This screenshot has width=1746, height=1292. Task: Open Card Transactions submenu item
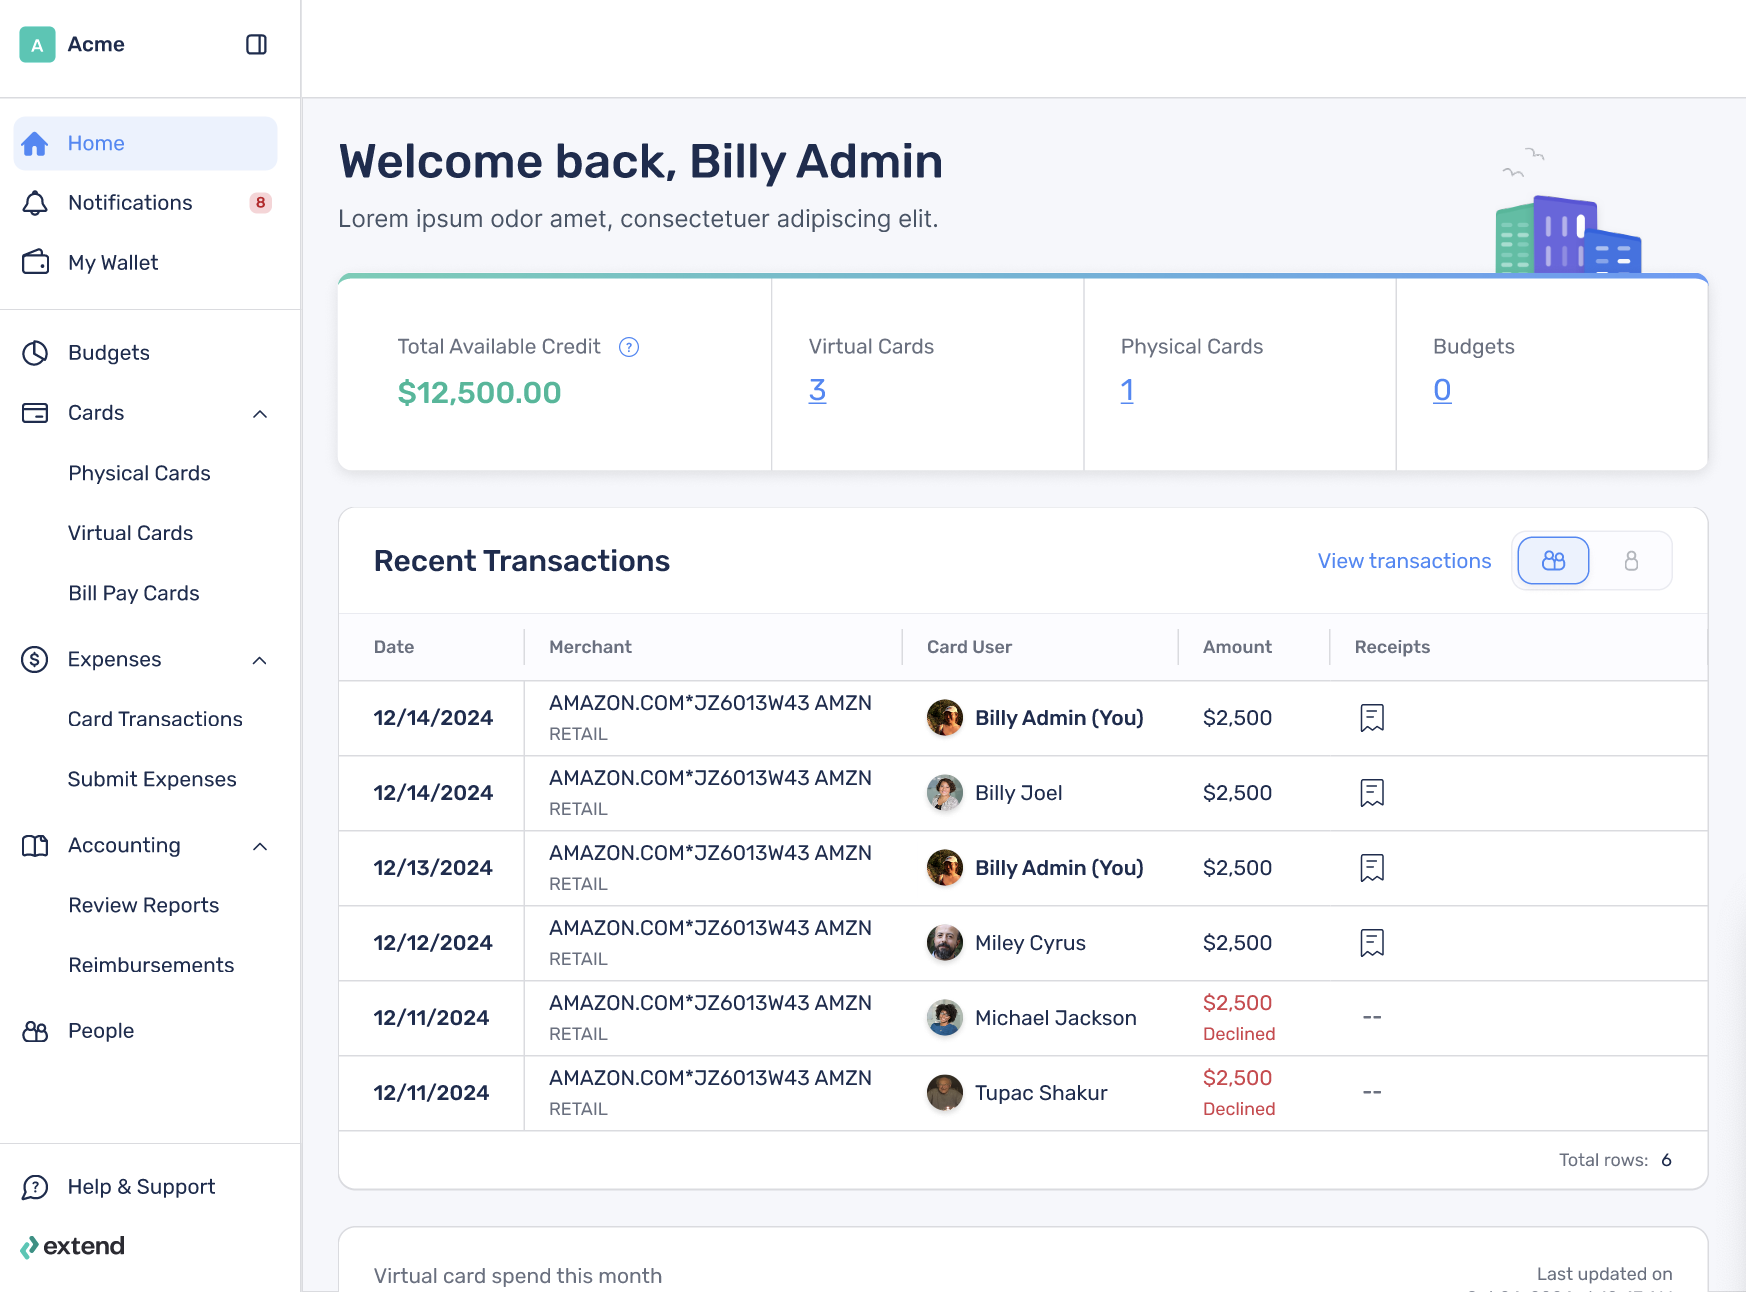[155, 719]
